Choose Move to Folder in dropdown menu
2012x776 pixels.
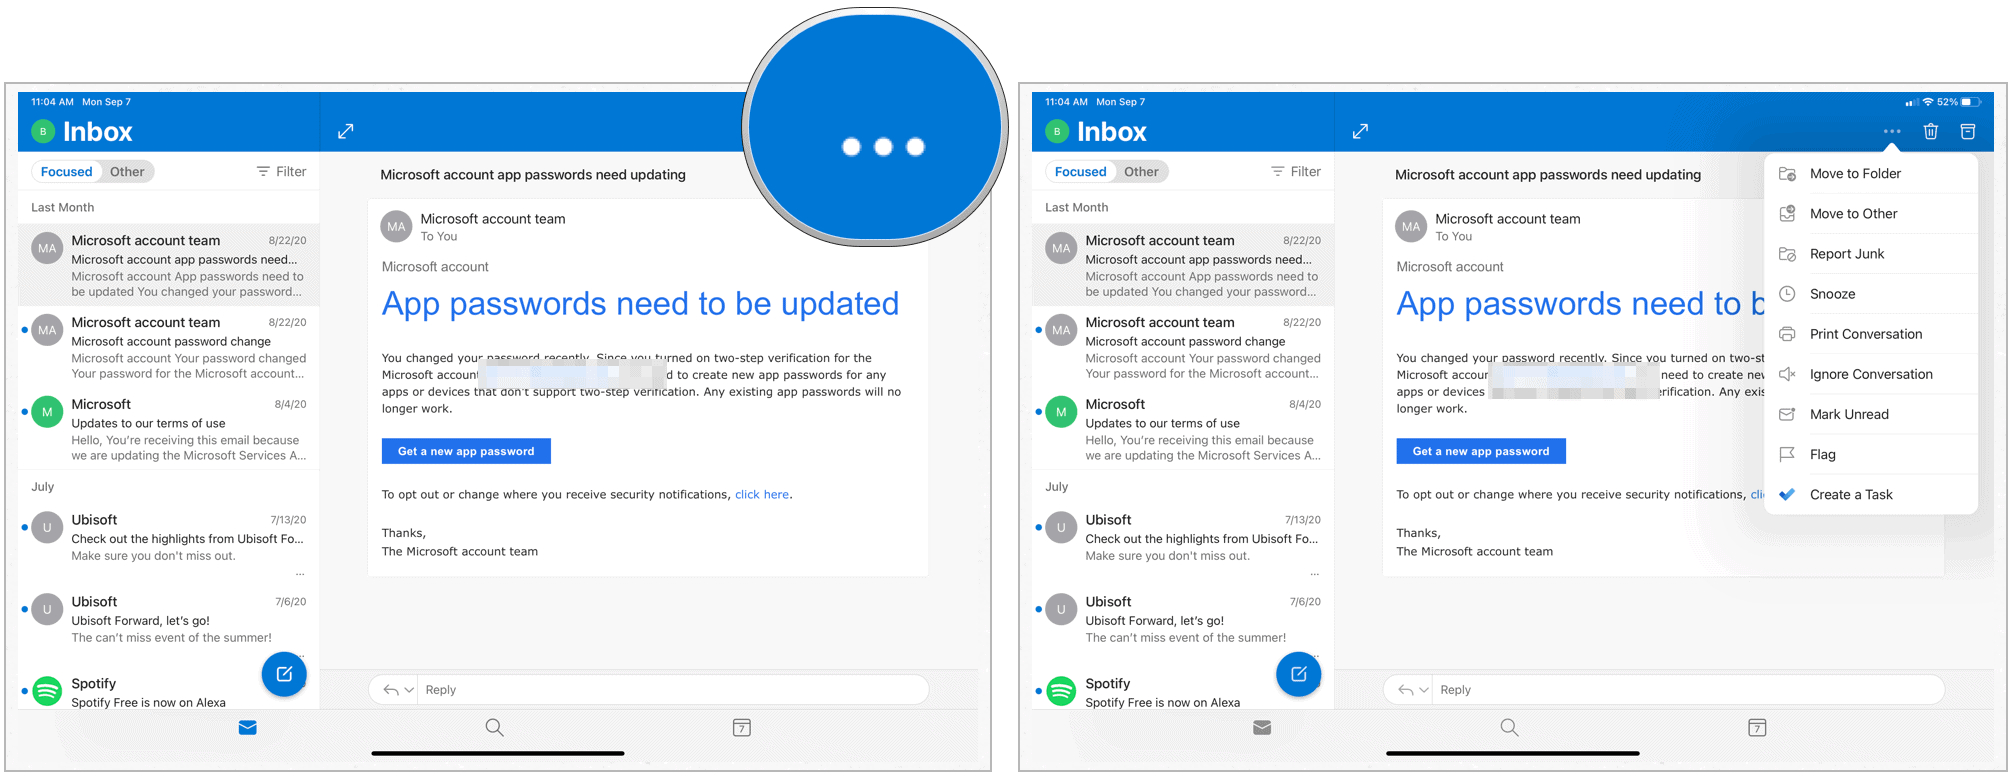click(x=1871, y=174)
